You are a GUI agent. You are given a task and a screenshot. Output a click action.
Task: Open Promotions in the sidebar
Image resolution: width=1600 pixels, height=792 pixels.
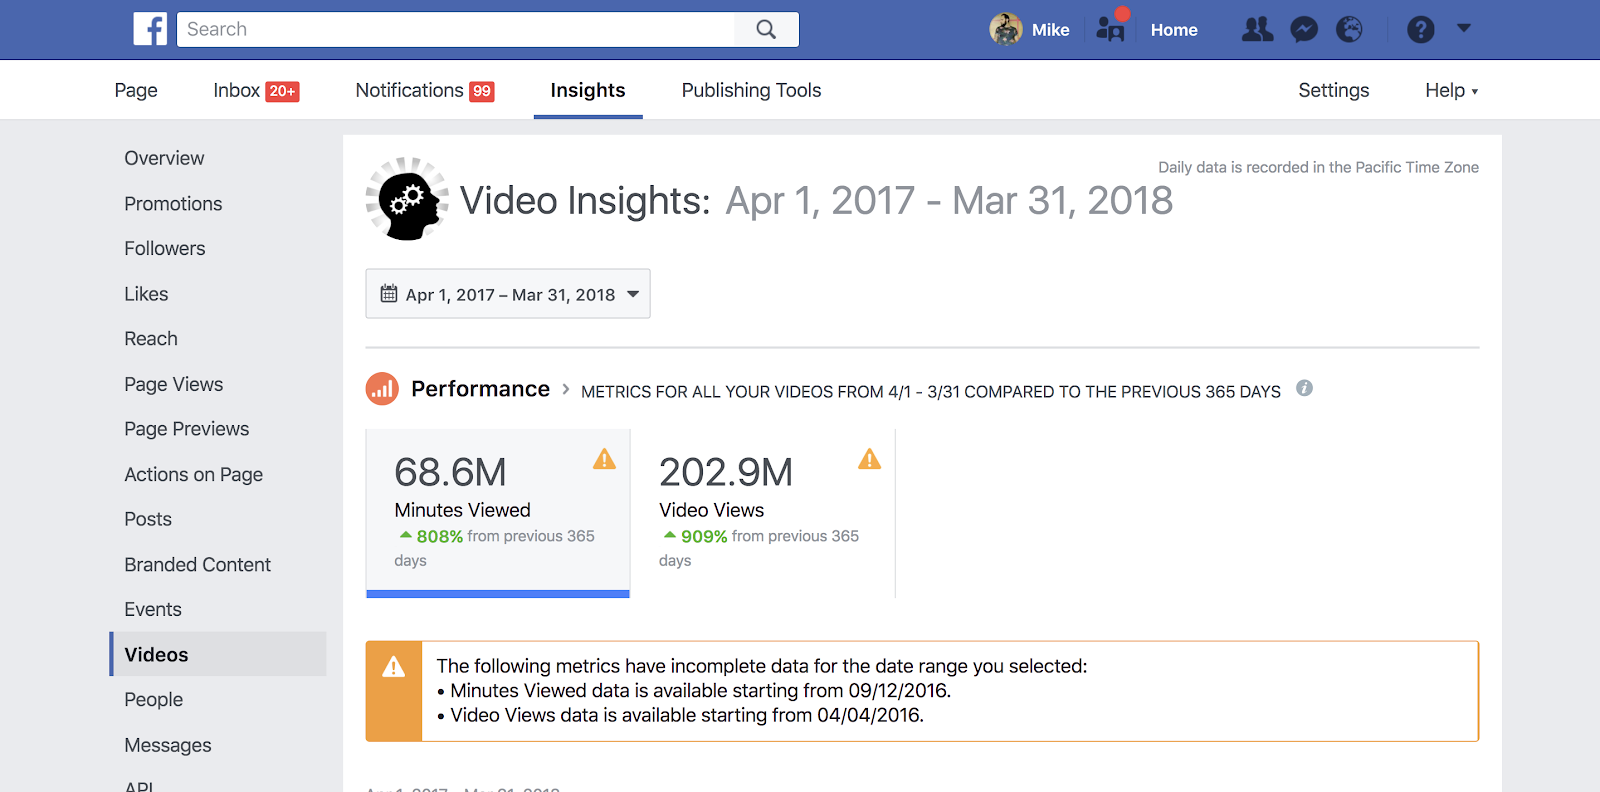[x=173, y=203]
